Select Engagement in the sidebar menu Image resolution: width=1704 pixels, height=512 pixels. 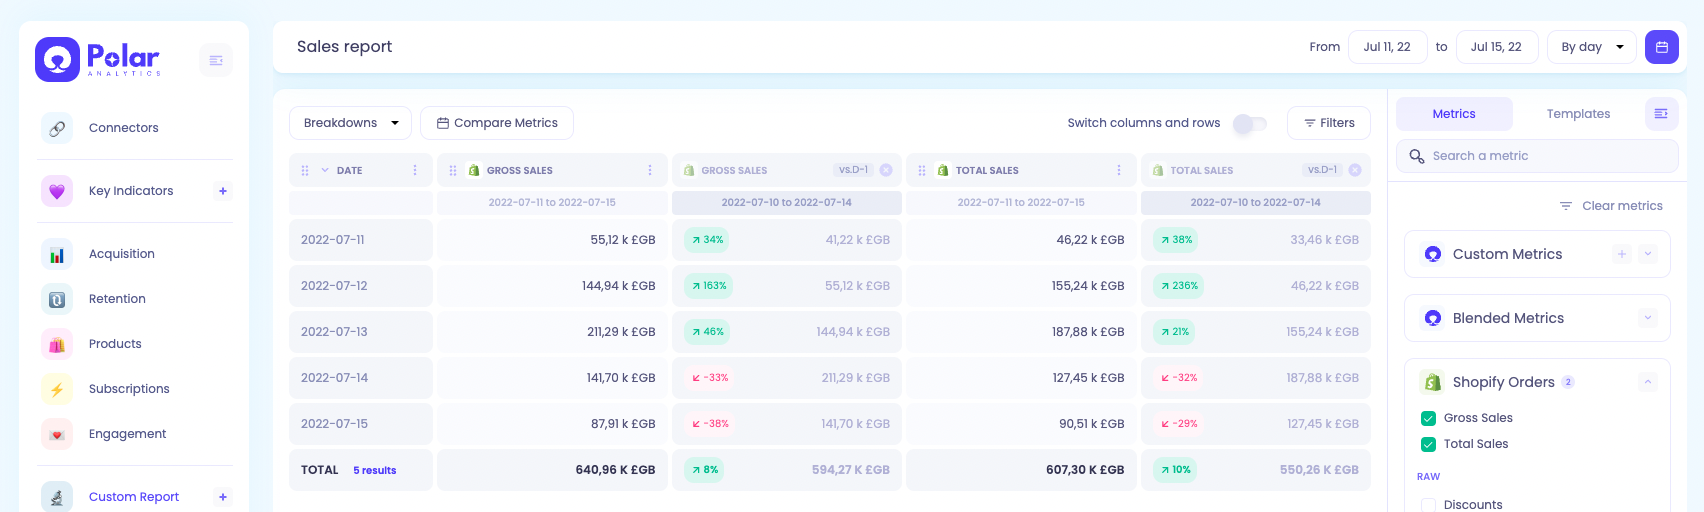127,434
